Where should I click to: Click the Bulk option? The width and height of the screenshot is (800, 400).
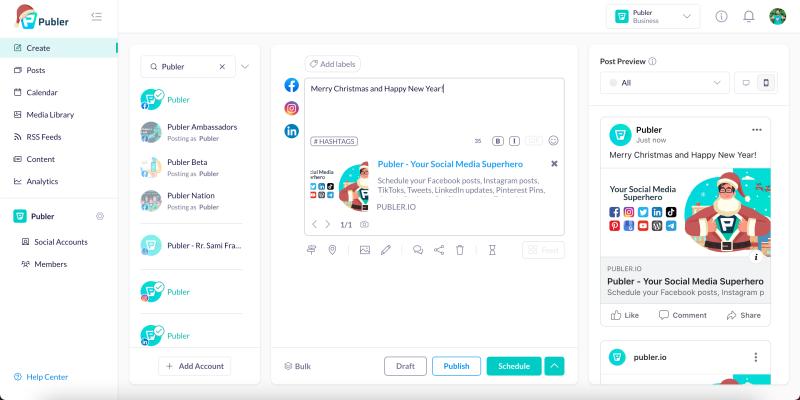tap(297, 366)
